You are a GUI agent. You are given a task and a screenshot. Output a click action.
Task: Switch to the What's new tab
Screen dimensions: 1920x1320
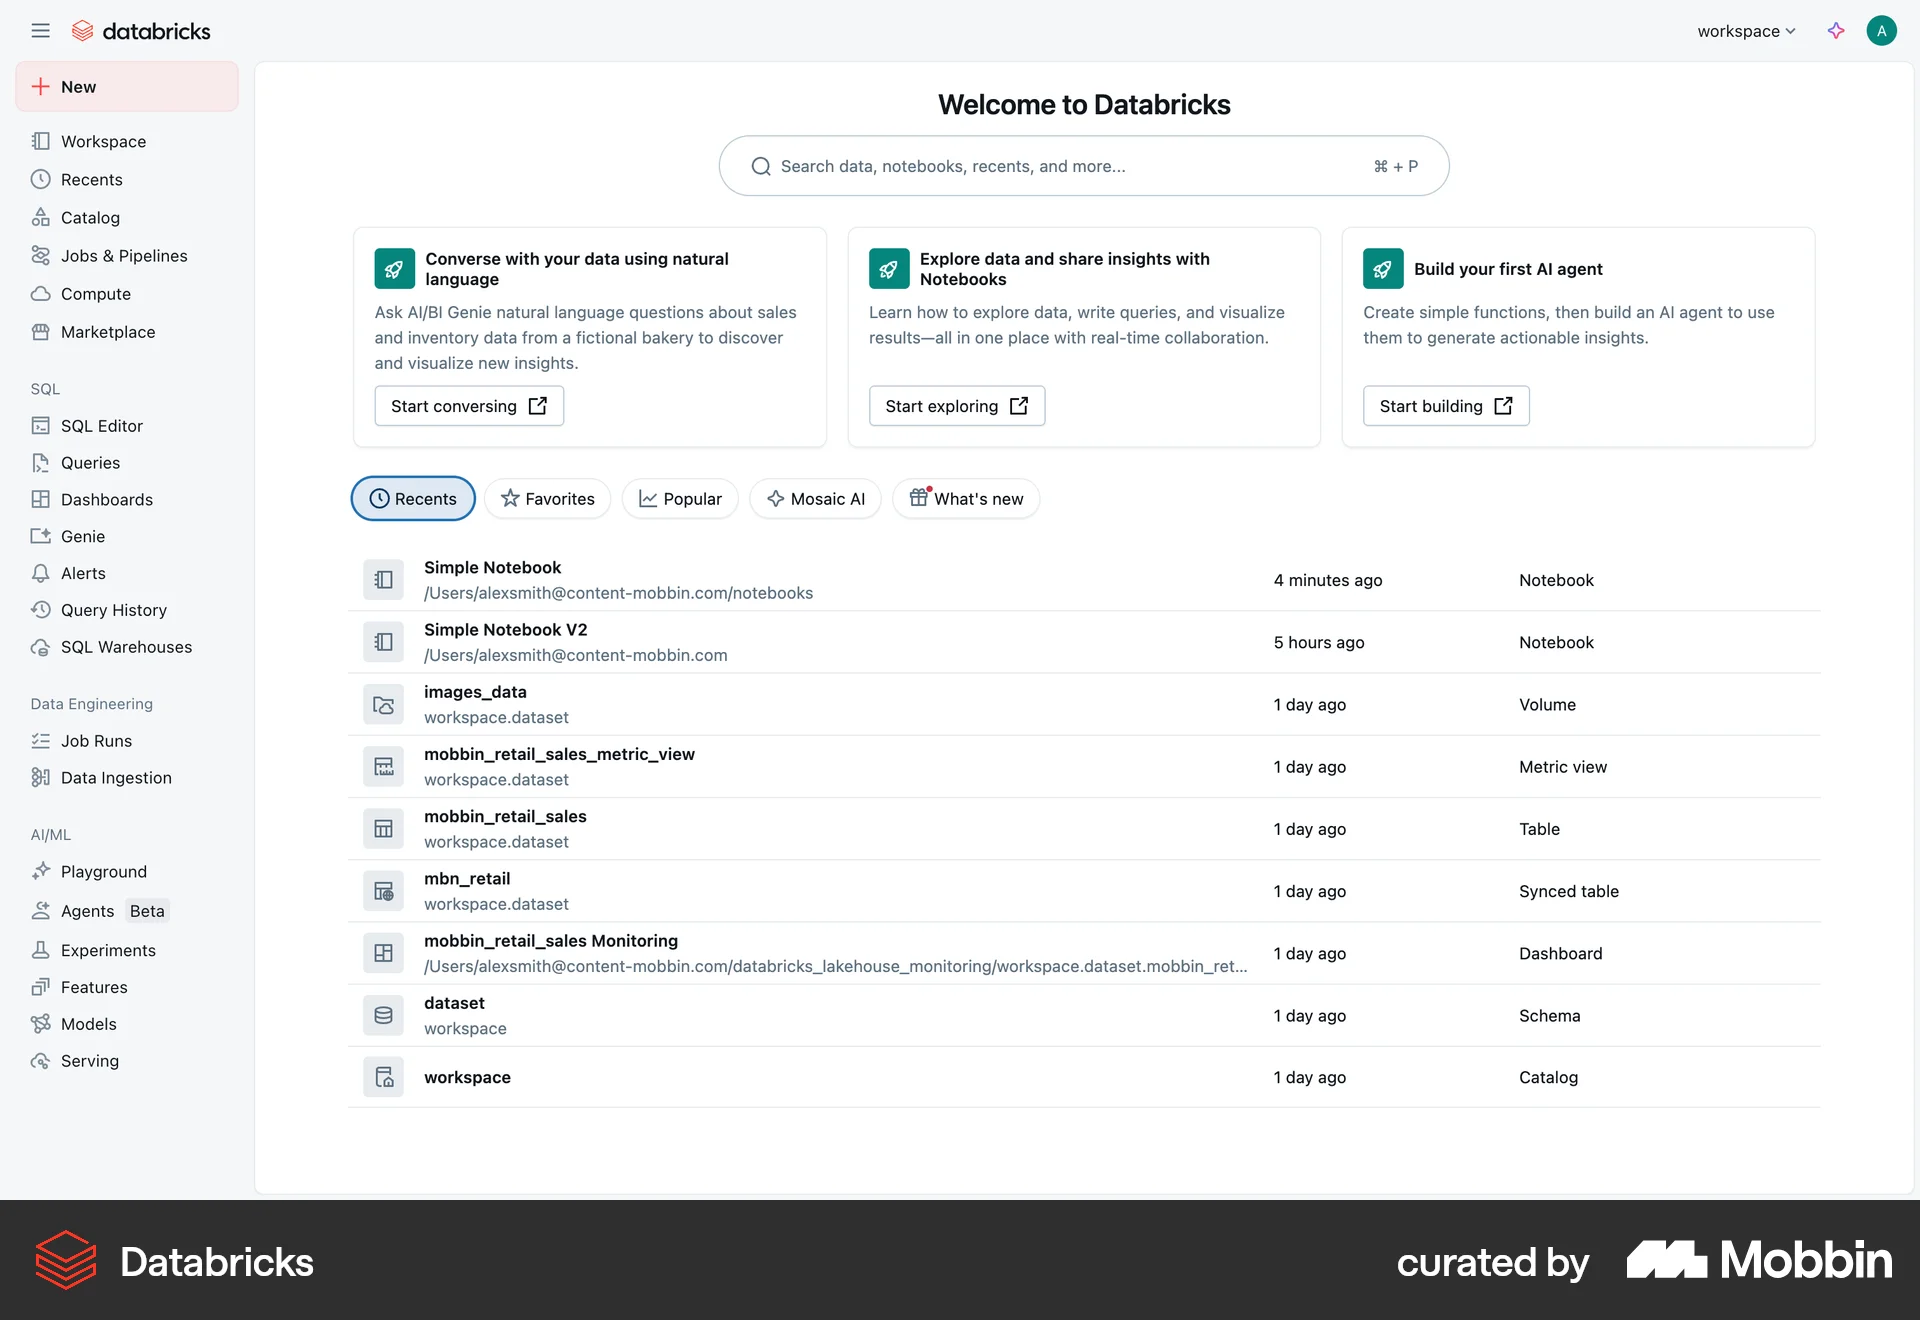click(x=965, y=498)
